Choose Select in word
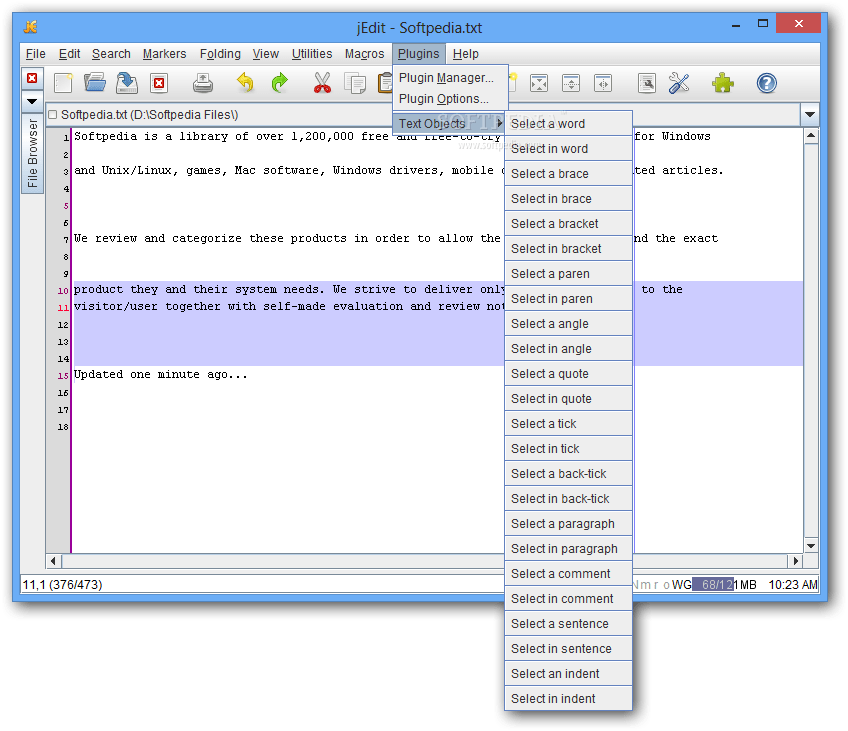Viewport: 848px width, 731px height. pyautogui.click(x=568, y=149)
